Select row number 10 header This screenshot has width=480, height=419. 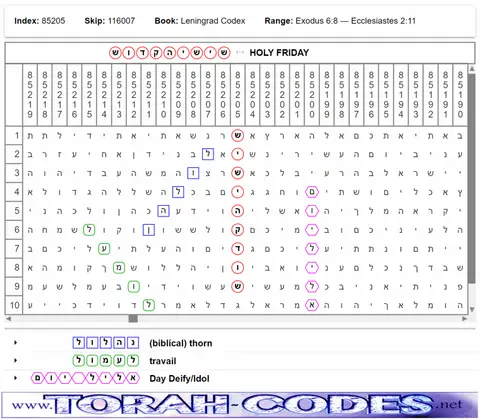[14, 305]
